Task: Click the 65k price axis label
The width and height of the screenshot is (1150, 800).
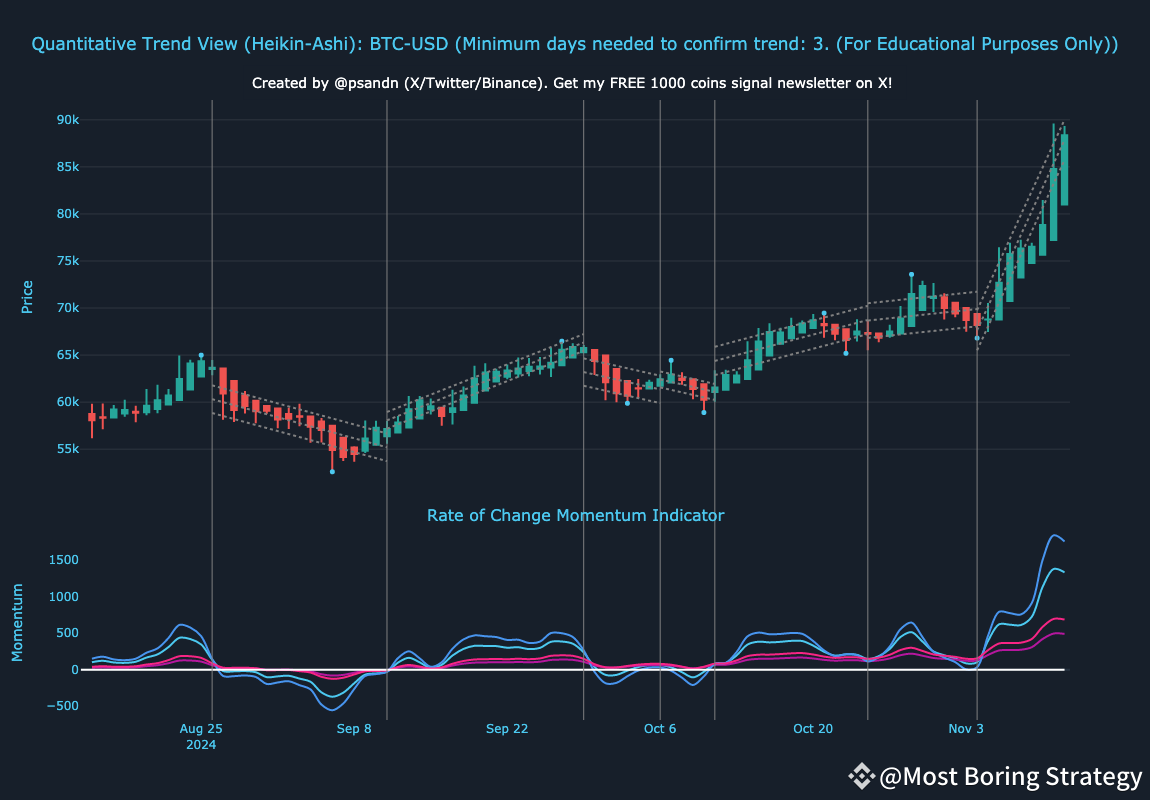Action: click(67, 355)
